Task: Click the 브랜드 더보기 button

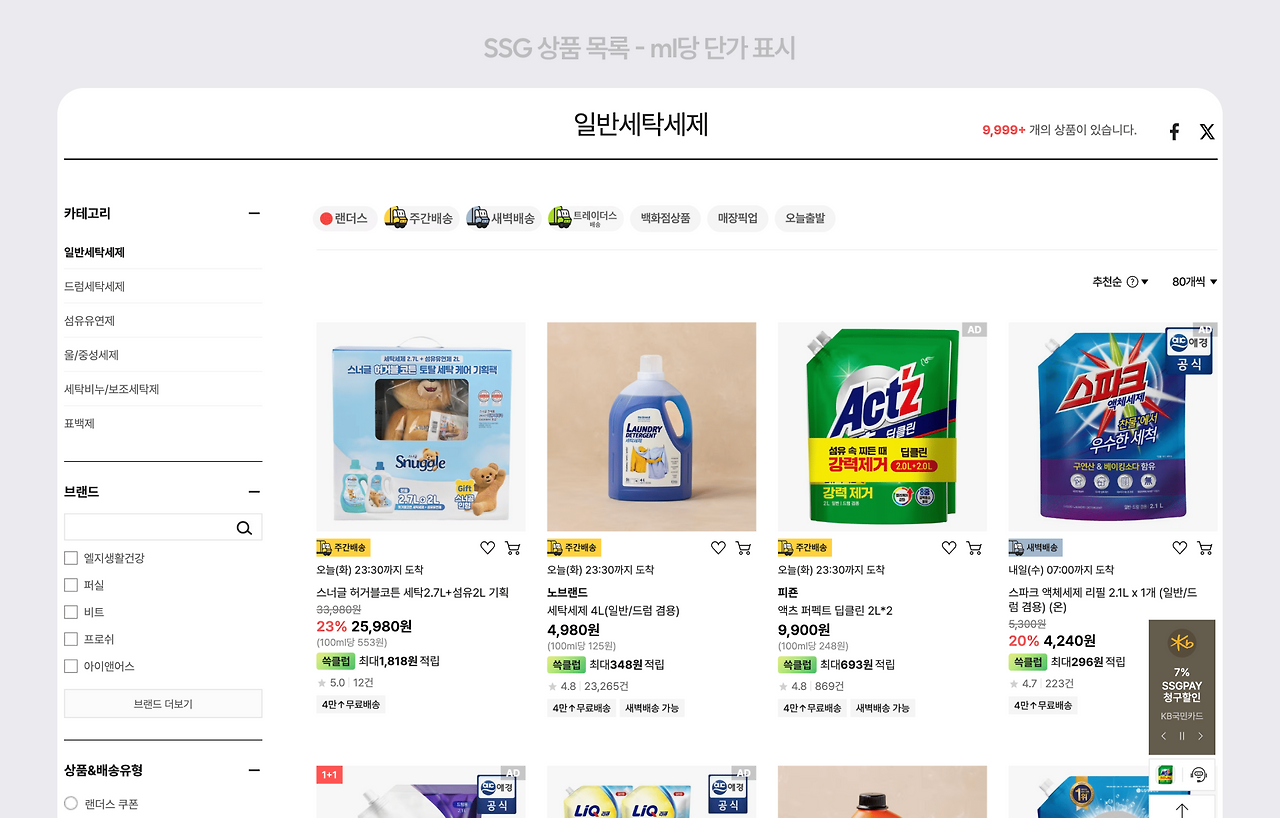Action: point(163,704)
